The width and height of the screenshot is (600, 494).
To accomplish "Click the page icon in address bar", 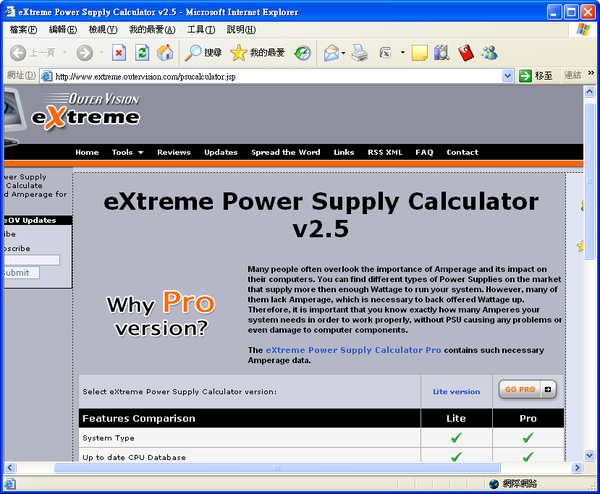I will click(46, 76).
